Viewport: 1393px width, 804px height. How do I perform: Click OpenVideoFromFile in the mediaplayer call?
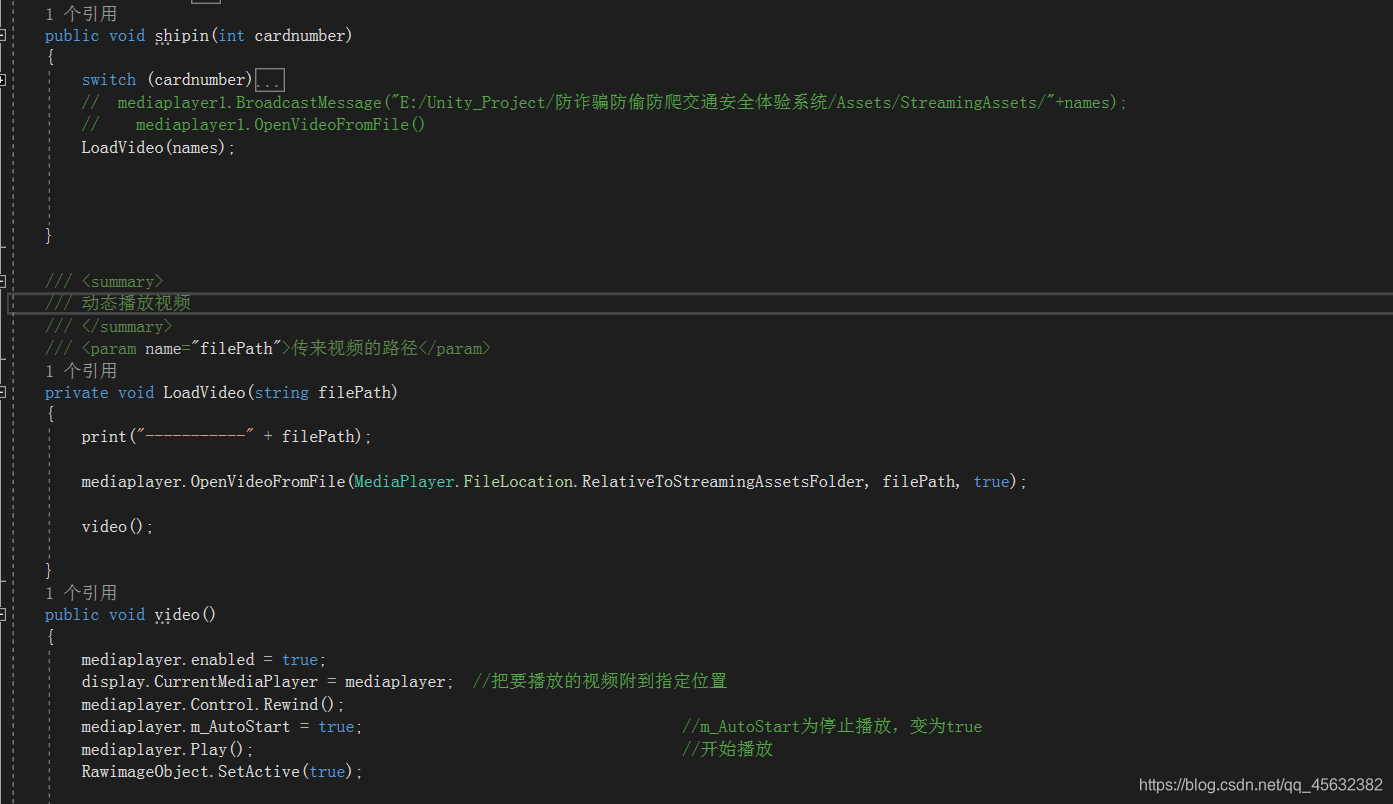pyautogui.click(x=268, y=482)
